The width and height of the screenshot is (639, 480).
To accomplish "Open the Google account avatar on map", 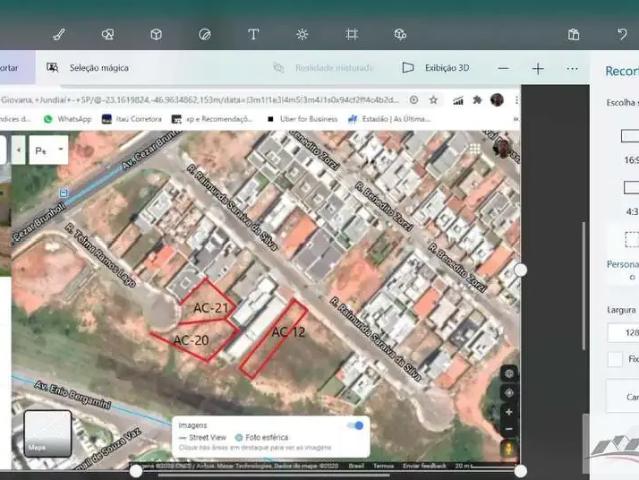I will (x=502, y=148).
